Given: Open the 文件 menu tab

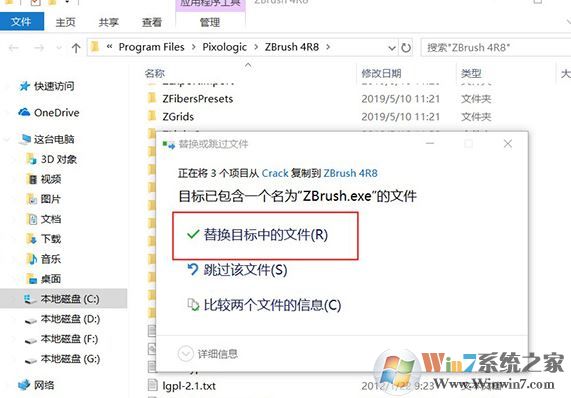Looking at the screenshot, I should (21, 22).
